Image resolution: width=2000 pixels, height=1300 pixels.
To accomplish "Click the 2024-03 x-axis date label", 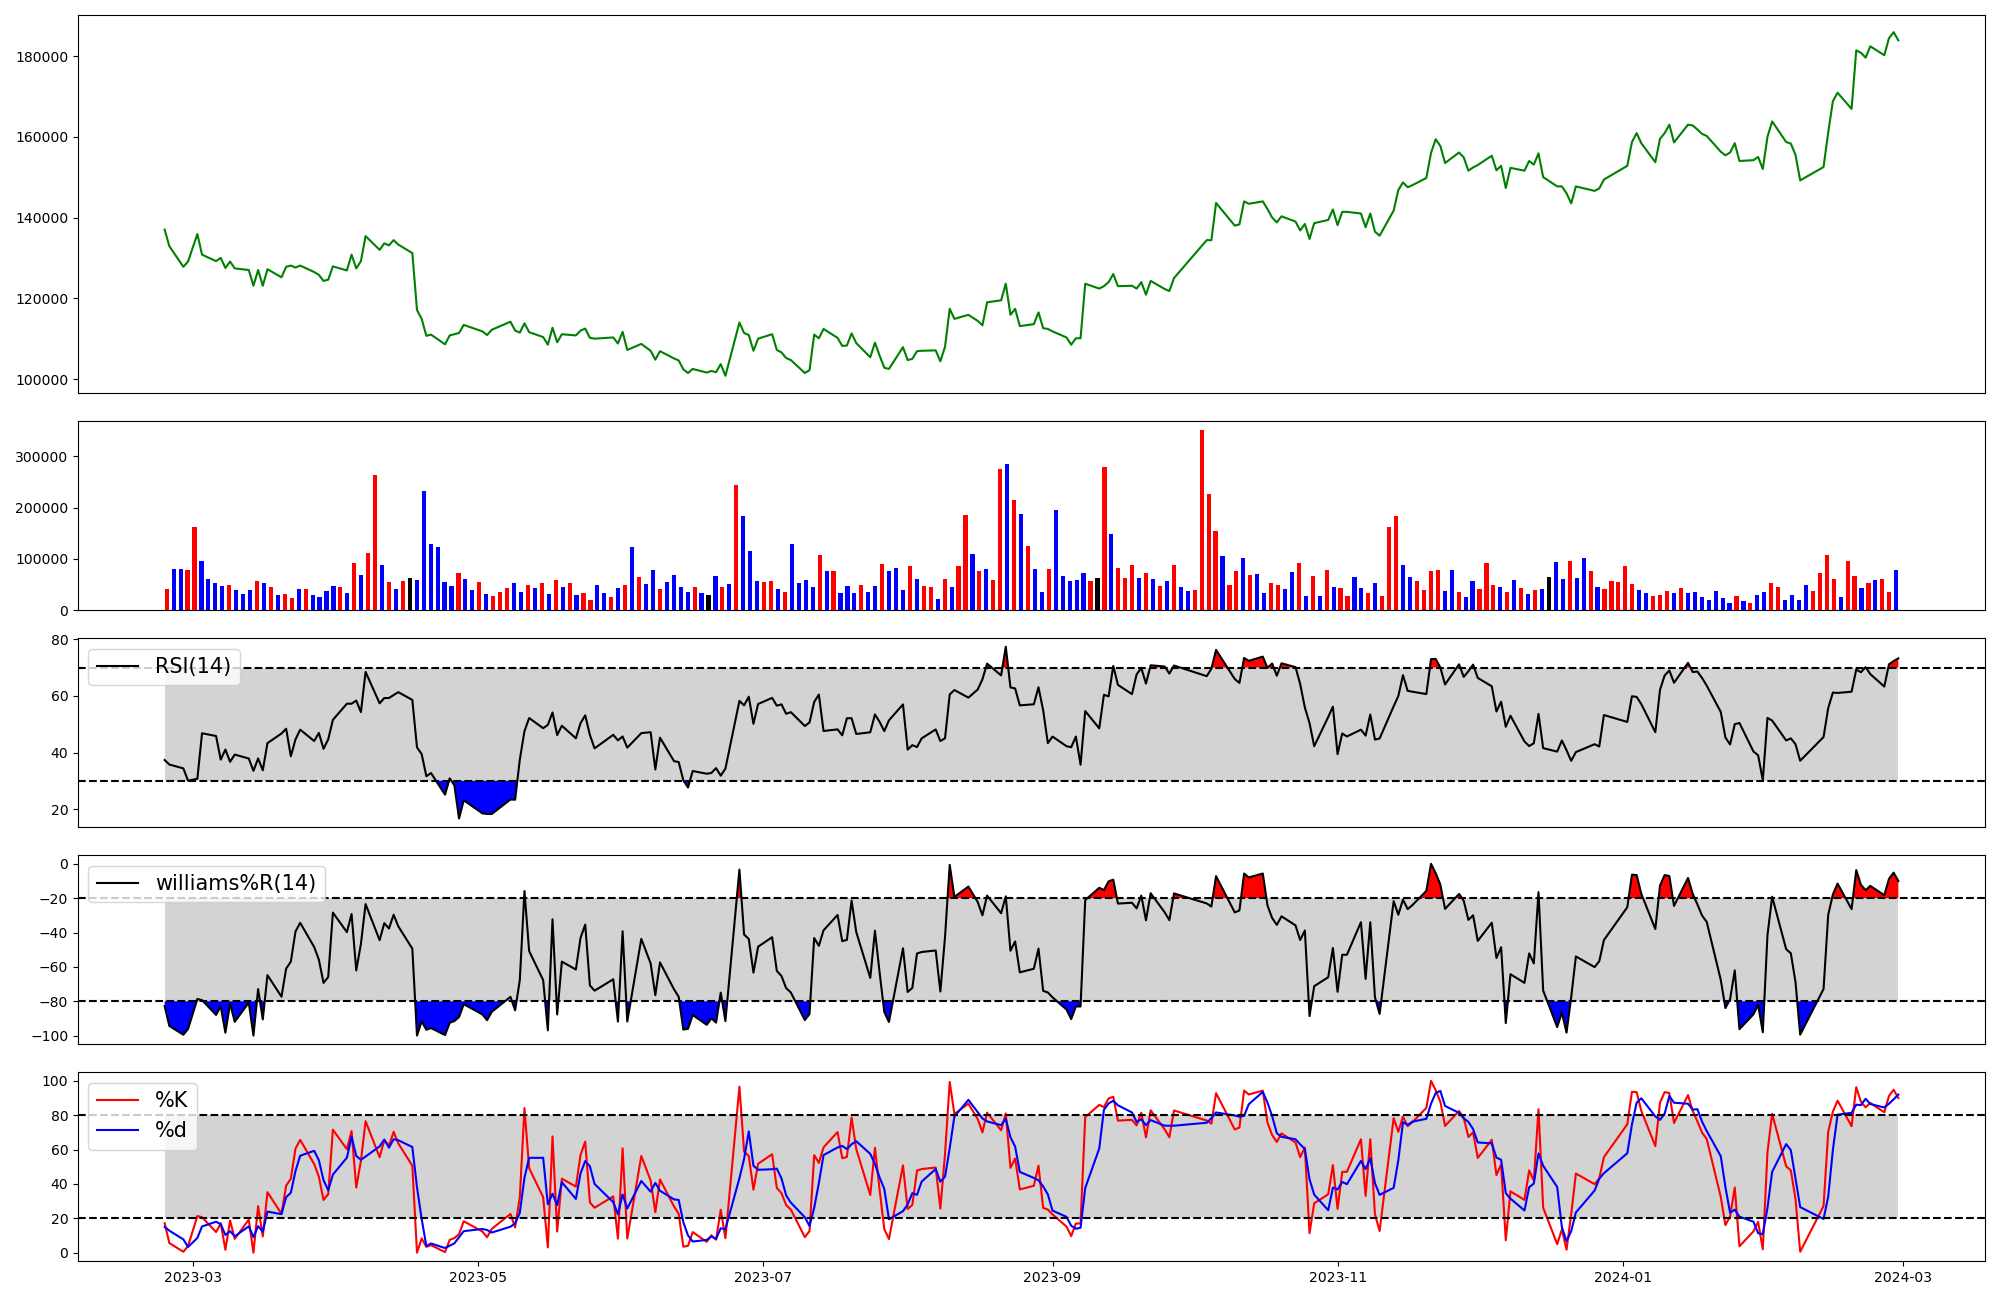I will [x=1903, y=1277].
